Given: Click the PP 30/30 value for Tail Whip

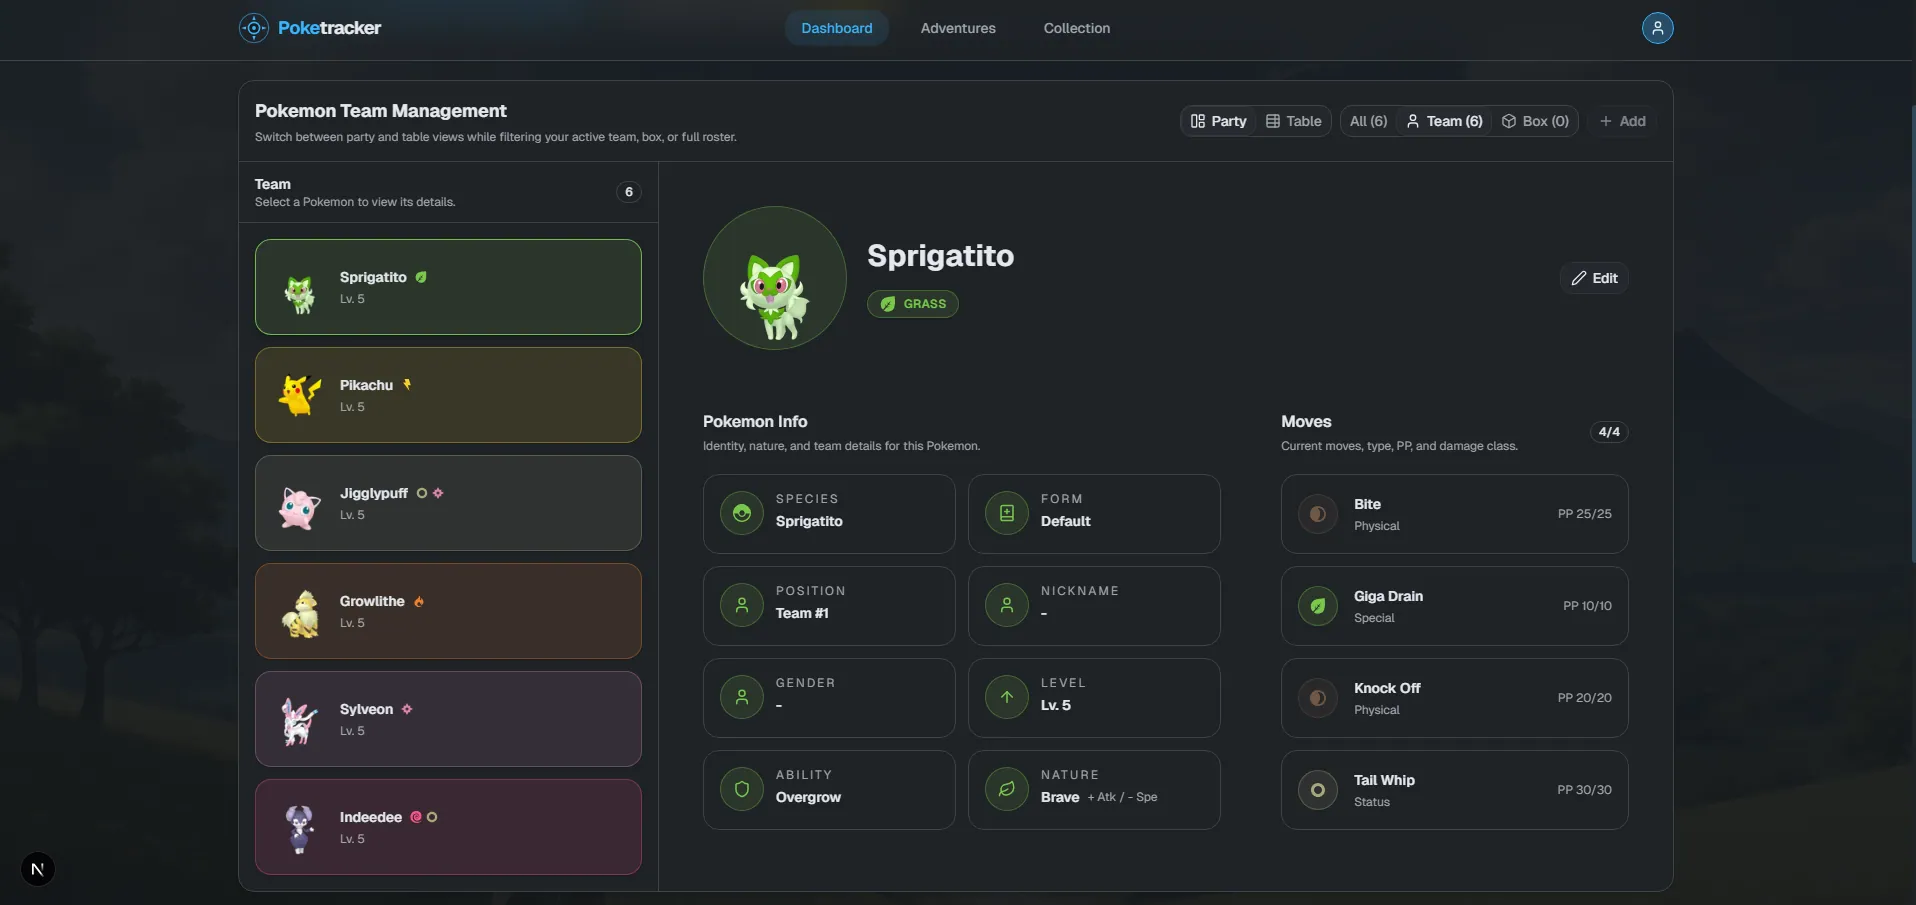Looking at the screenshot, I should [x=1584, y=790].
